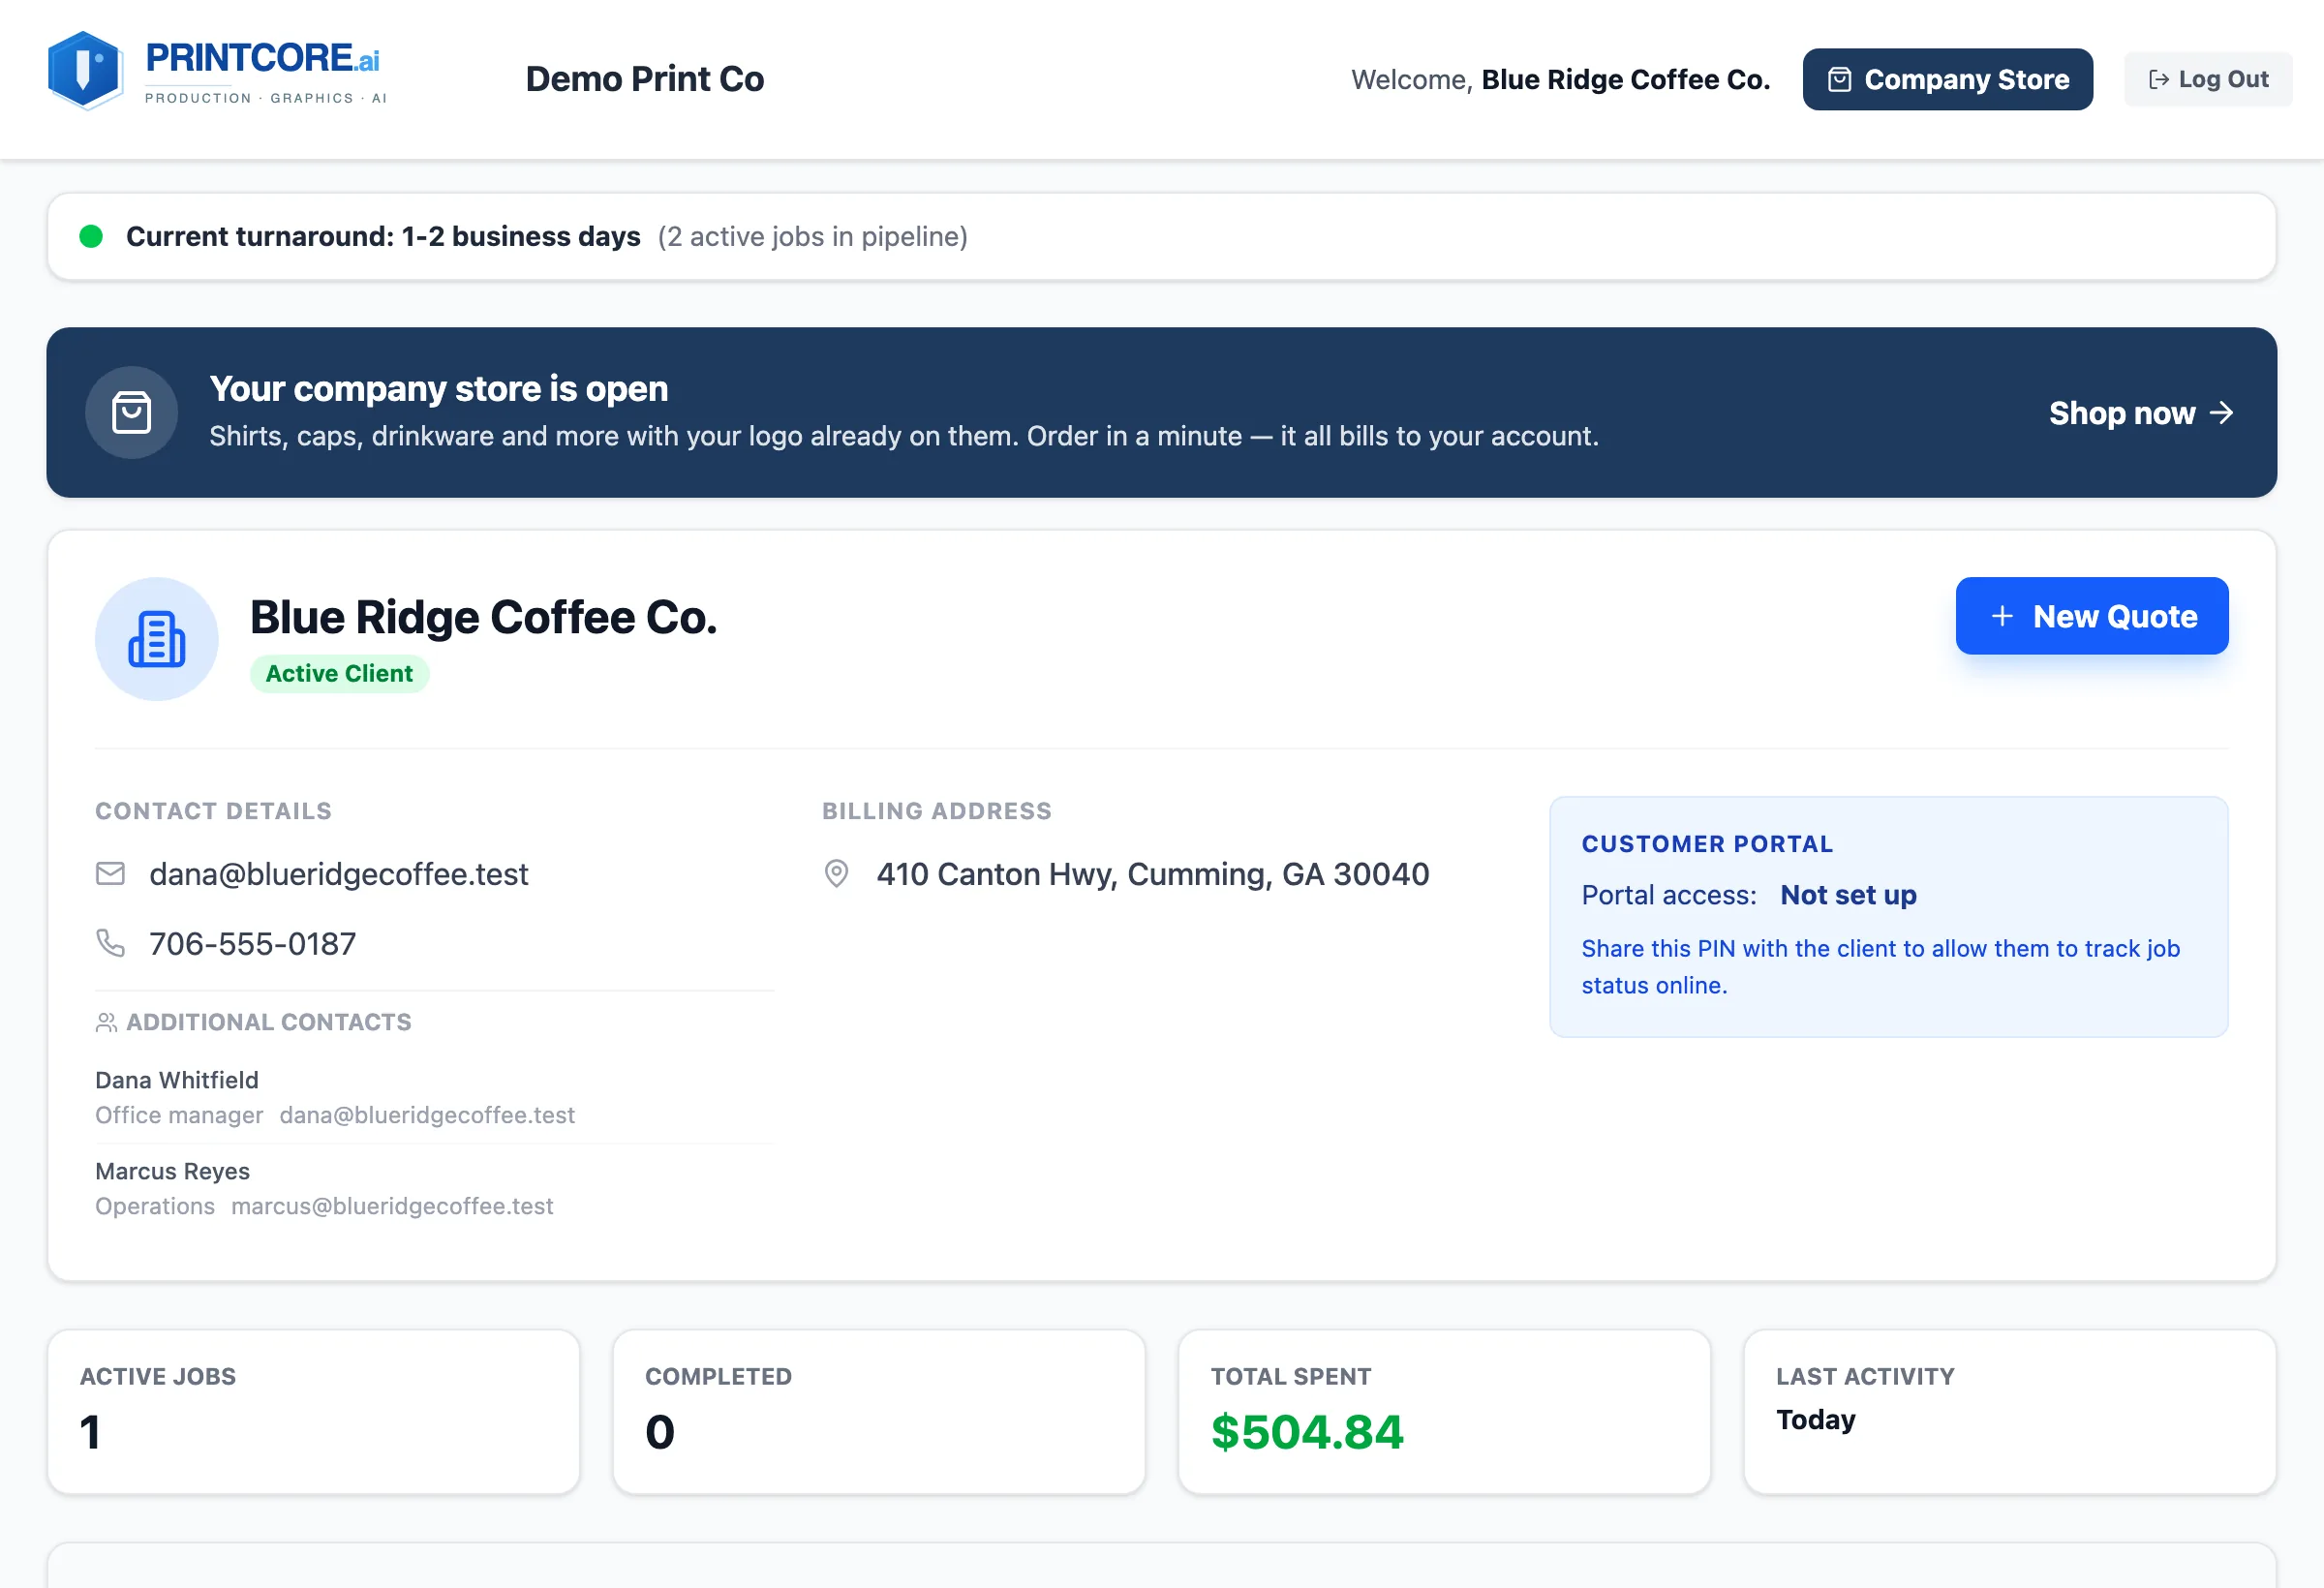
Task: Click the phone icon beside 706-555-0187
Action: click(110, 943)
